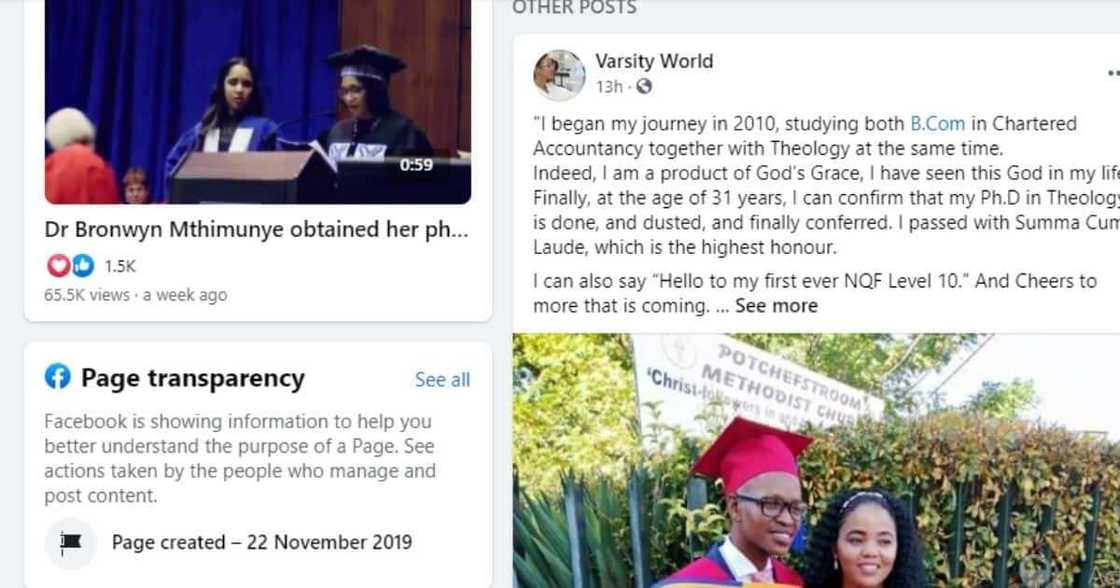
Task: Open the Varsity World page name
Action: [x=652, y=60]
